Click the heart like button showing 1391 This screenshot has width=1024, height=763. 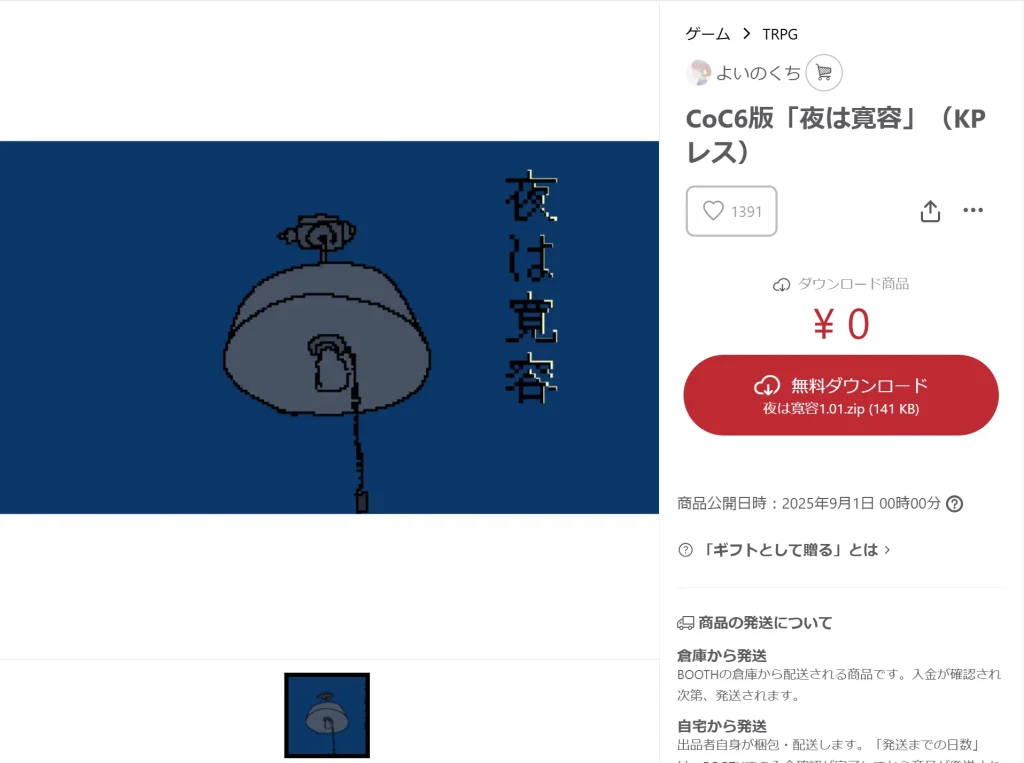731,211
